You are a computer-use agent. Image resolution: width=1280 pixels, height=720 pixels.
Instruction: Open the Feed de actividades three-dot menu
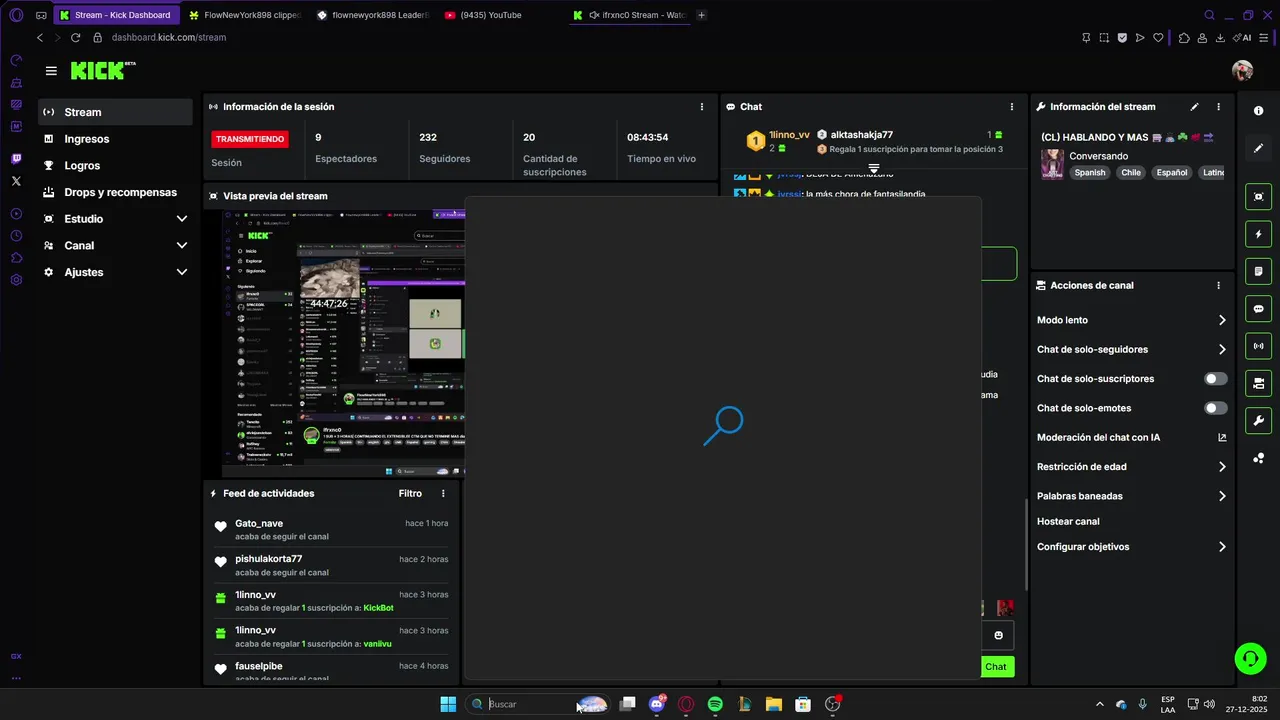(443, 494)
